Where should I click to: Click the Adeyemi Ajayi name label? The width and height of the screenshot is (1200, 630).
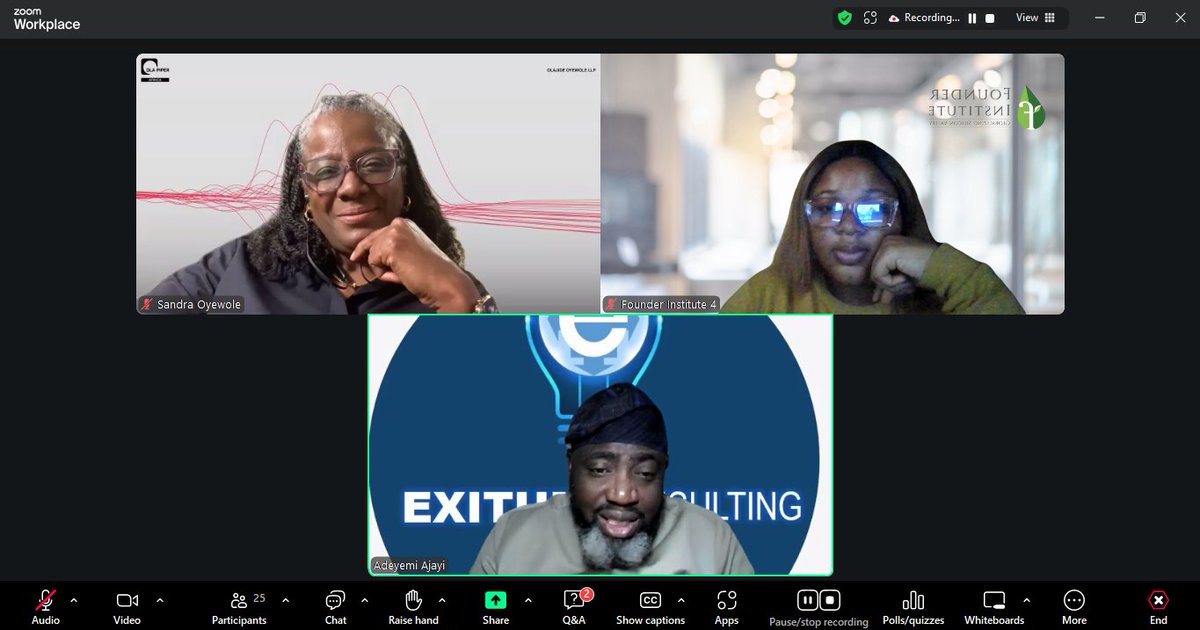coord(409,565)
